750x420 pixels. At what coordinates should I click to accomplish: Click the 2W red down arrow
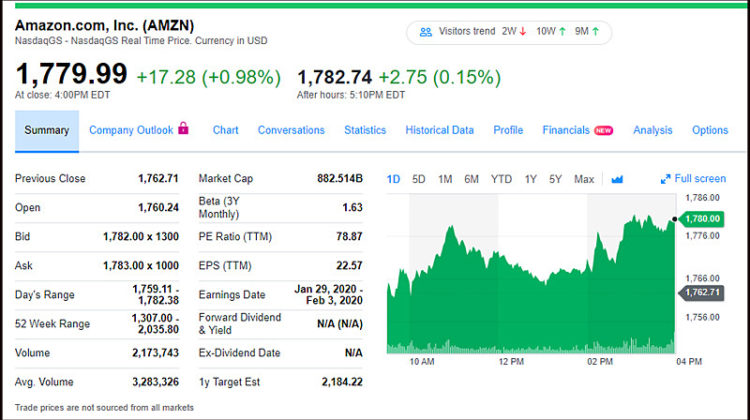click(x=523, y=32)
